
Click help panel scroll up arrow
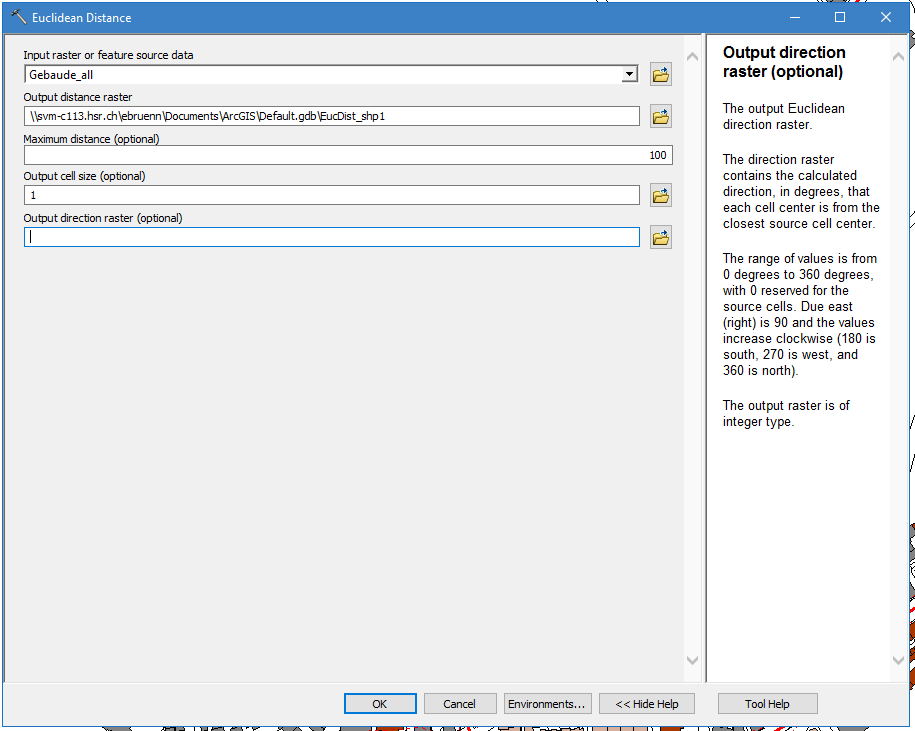click(898, 56)
